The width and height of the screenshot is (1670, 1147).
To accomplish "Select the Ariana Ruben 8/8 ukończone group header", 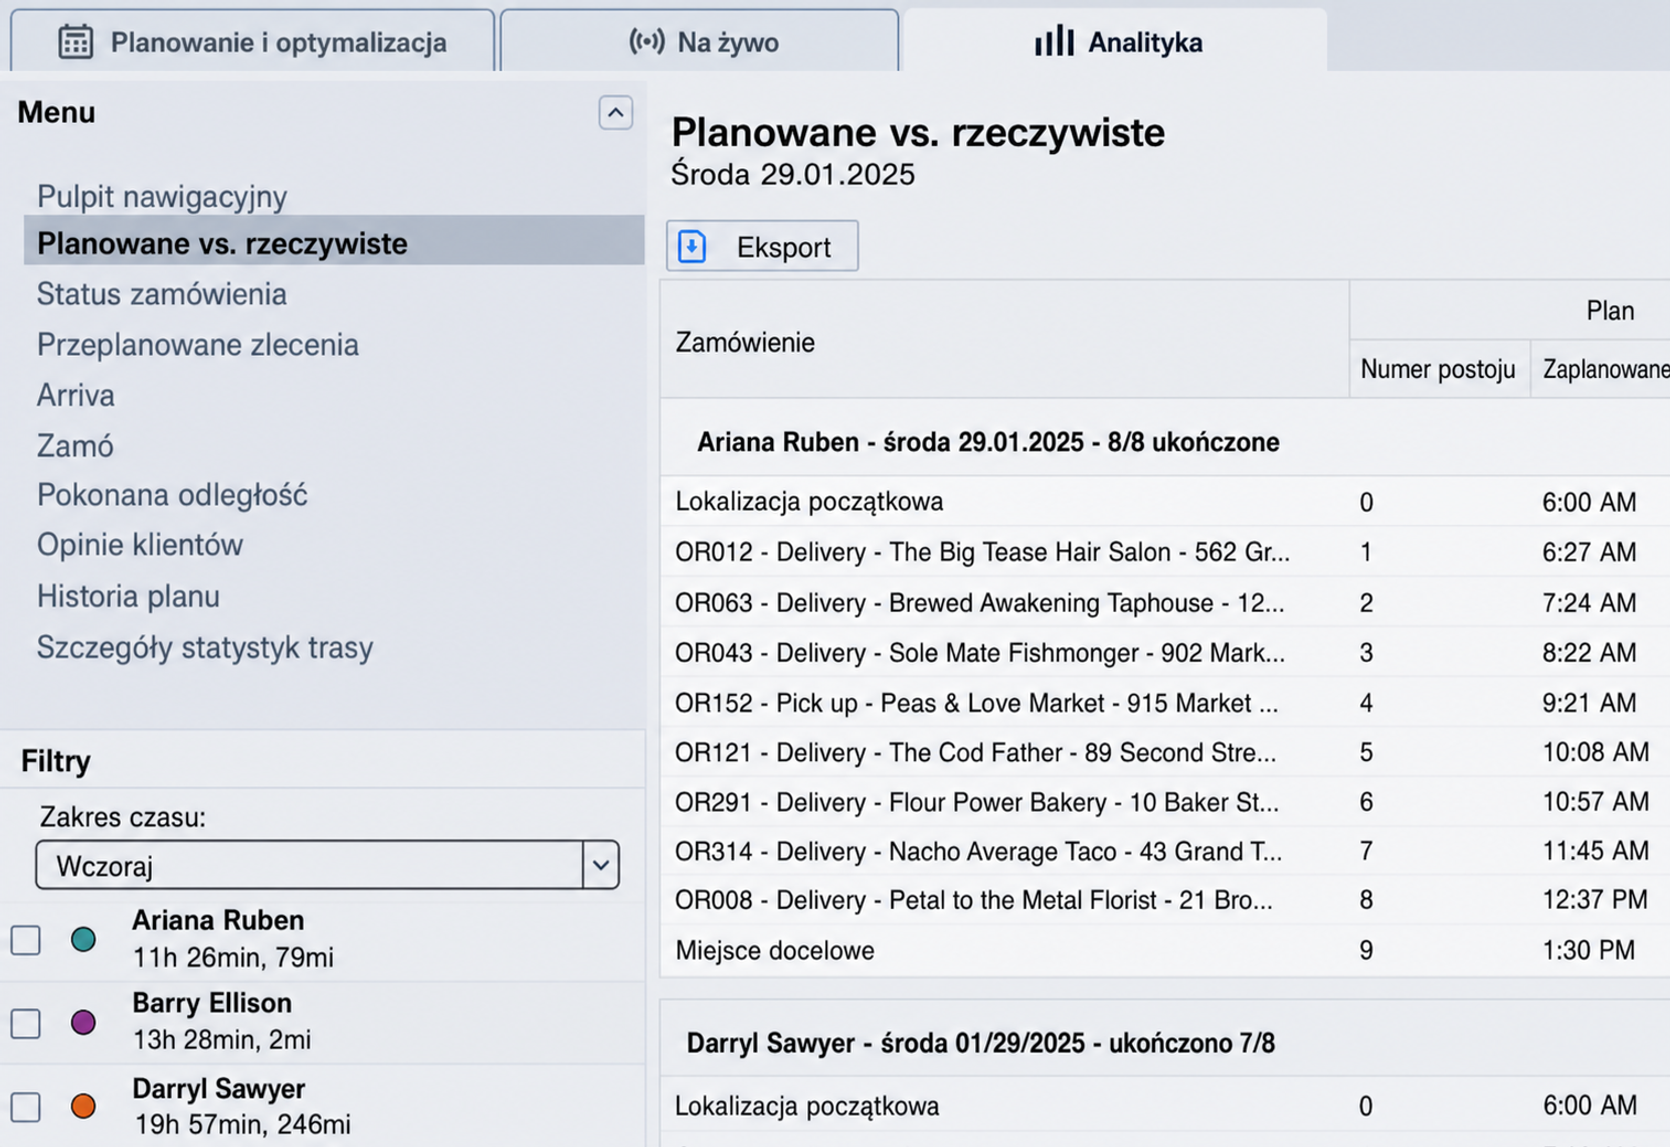I will click(x=988, y=442).
